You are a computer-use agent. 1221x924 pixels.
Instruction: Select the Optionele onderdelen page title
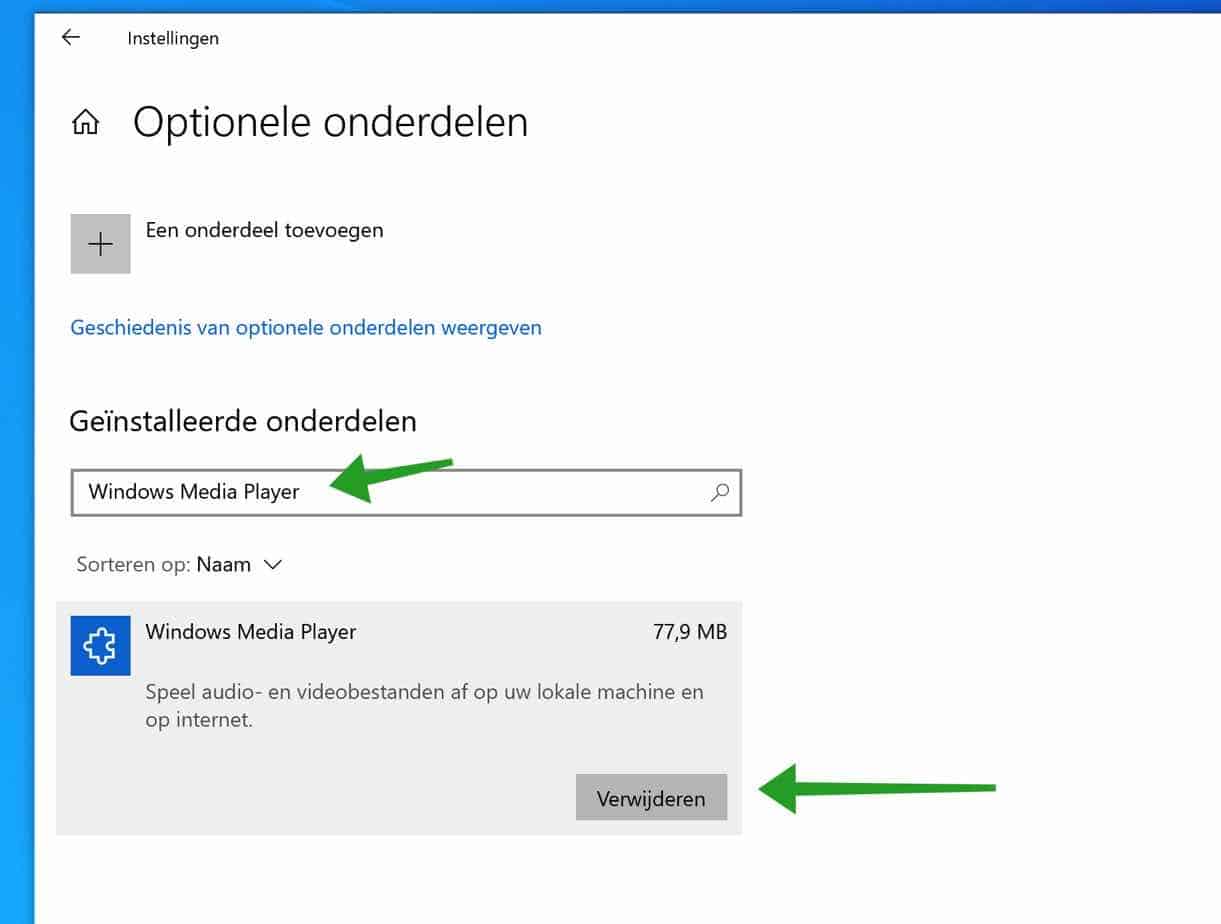pyautogui.click(x=331, y=122)
